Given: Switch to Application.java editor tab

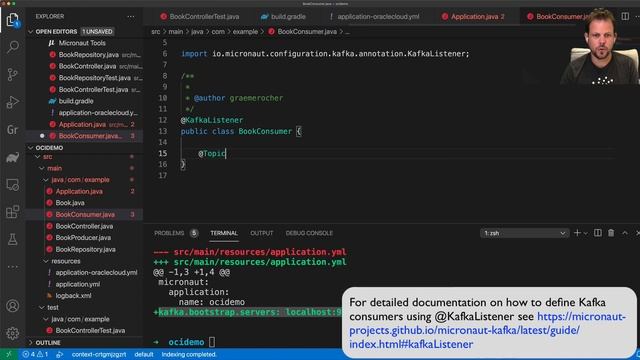Looking at the screenshot, I should (x=473, y=17).
